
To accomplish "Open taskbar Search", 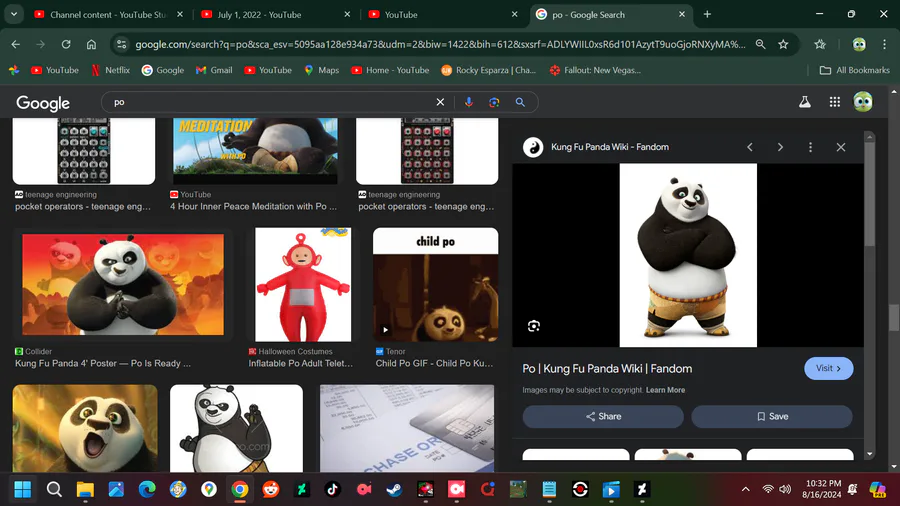I will tap(54, 489).
